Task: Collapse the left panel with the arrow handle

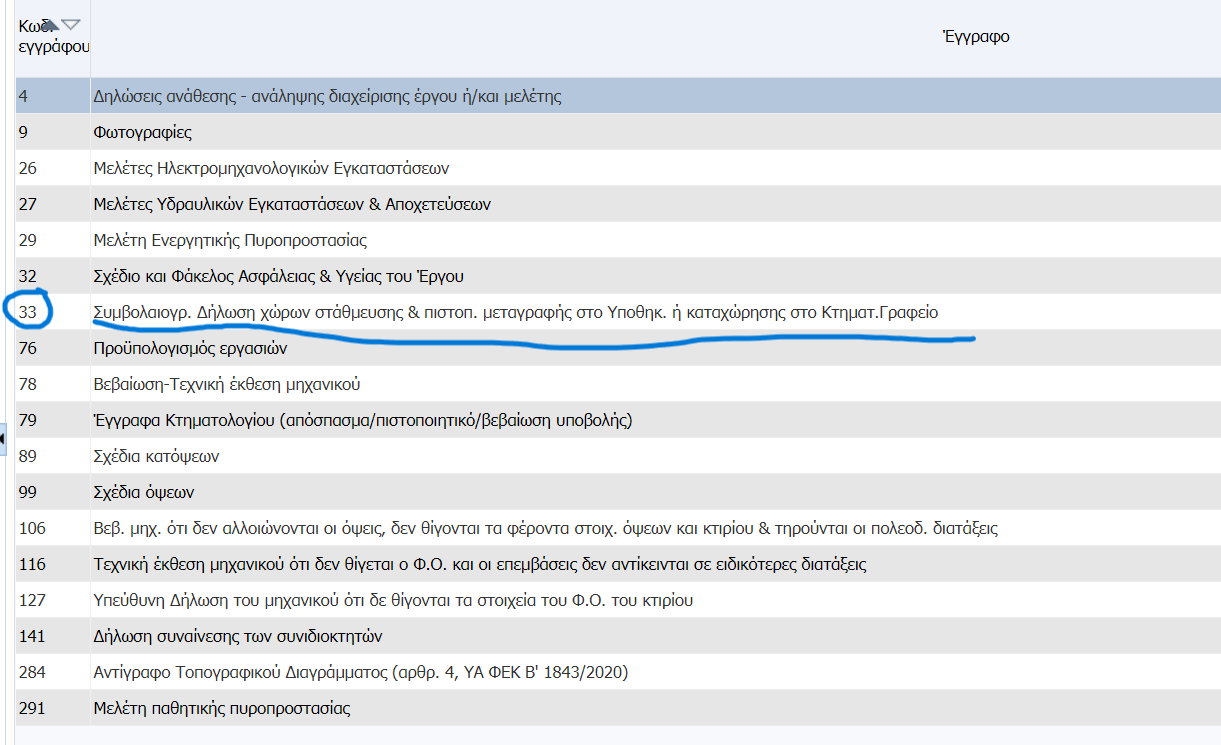Action: click(4, 438)
